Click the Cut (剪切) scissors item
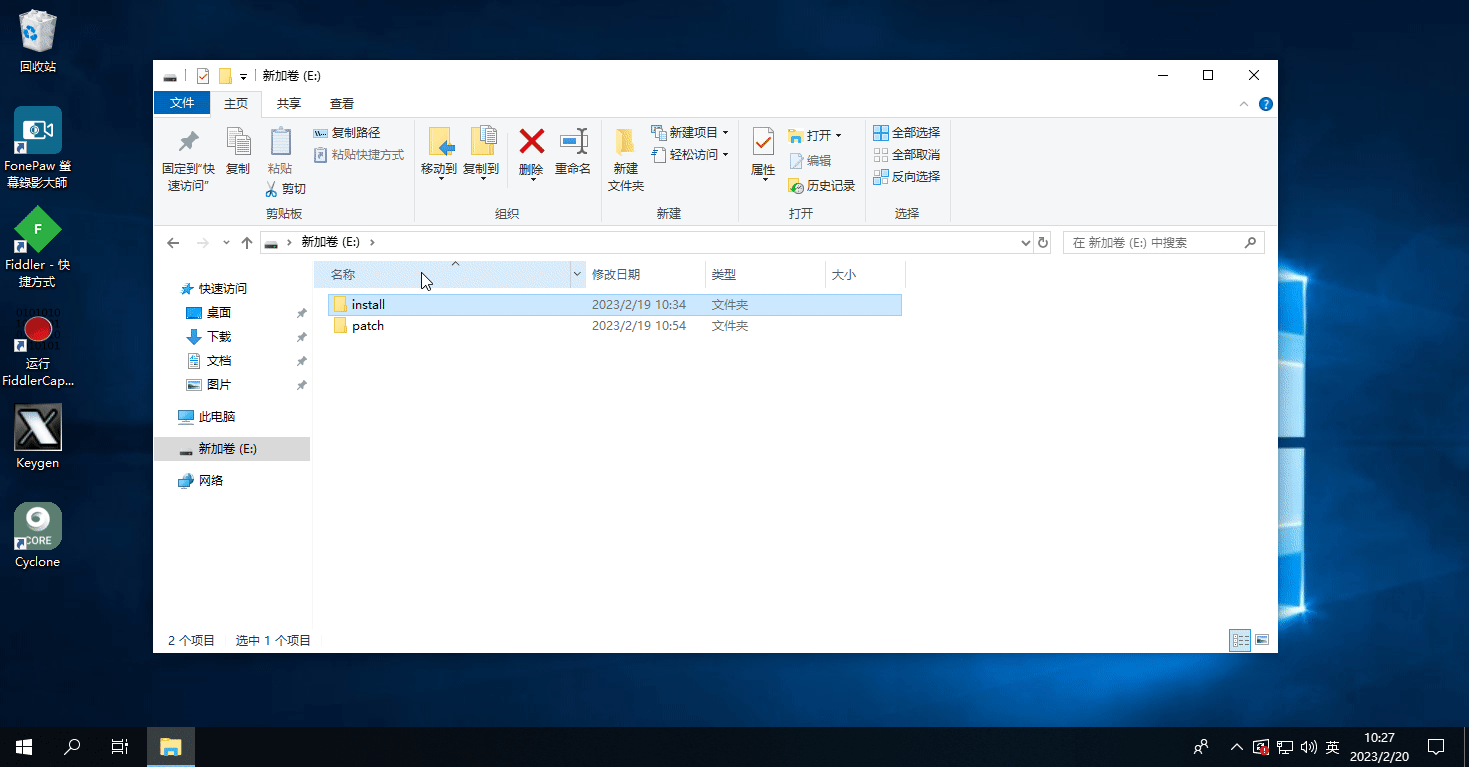Image resolution: width=1469 pixels, height=767 pixels. [286, 188]
